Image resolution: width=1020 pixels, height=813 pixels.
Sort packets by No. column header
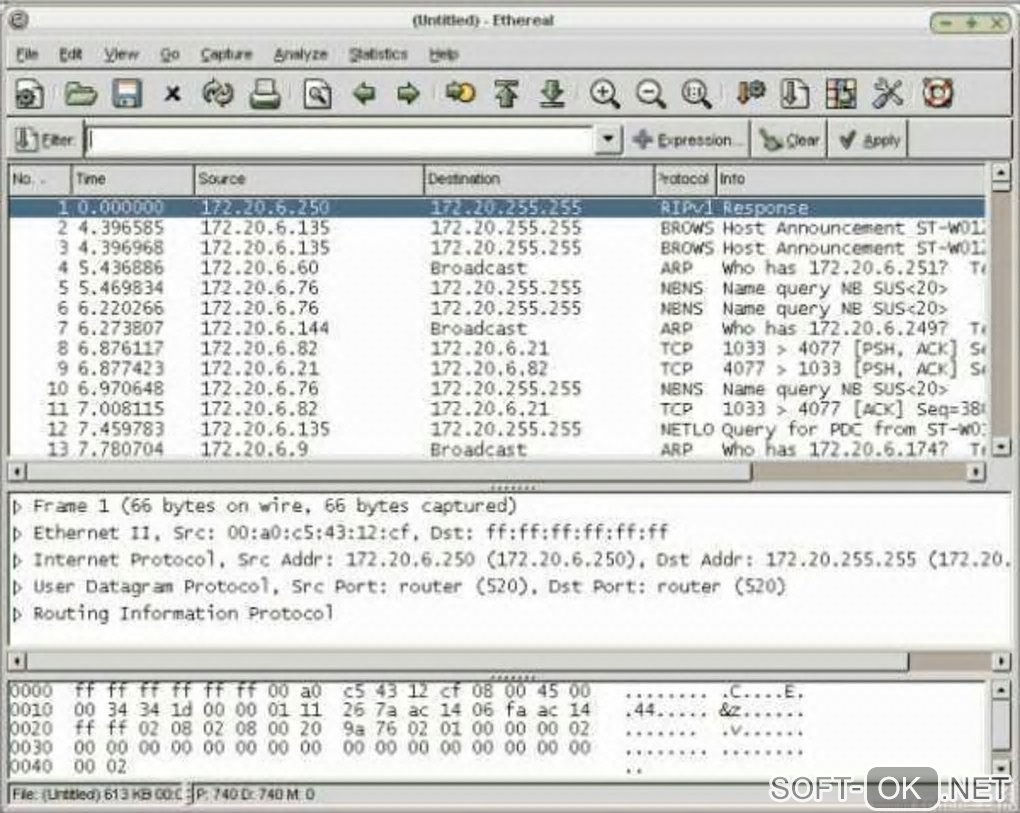tap(39, 179)
